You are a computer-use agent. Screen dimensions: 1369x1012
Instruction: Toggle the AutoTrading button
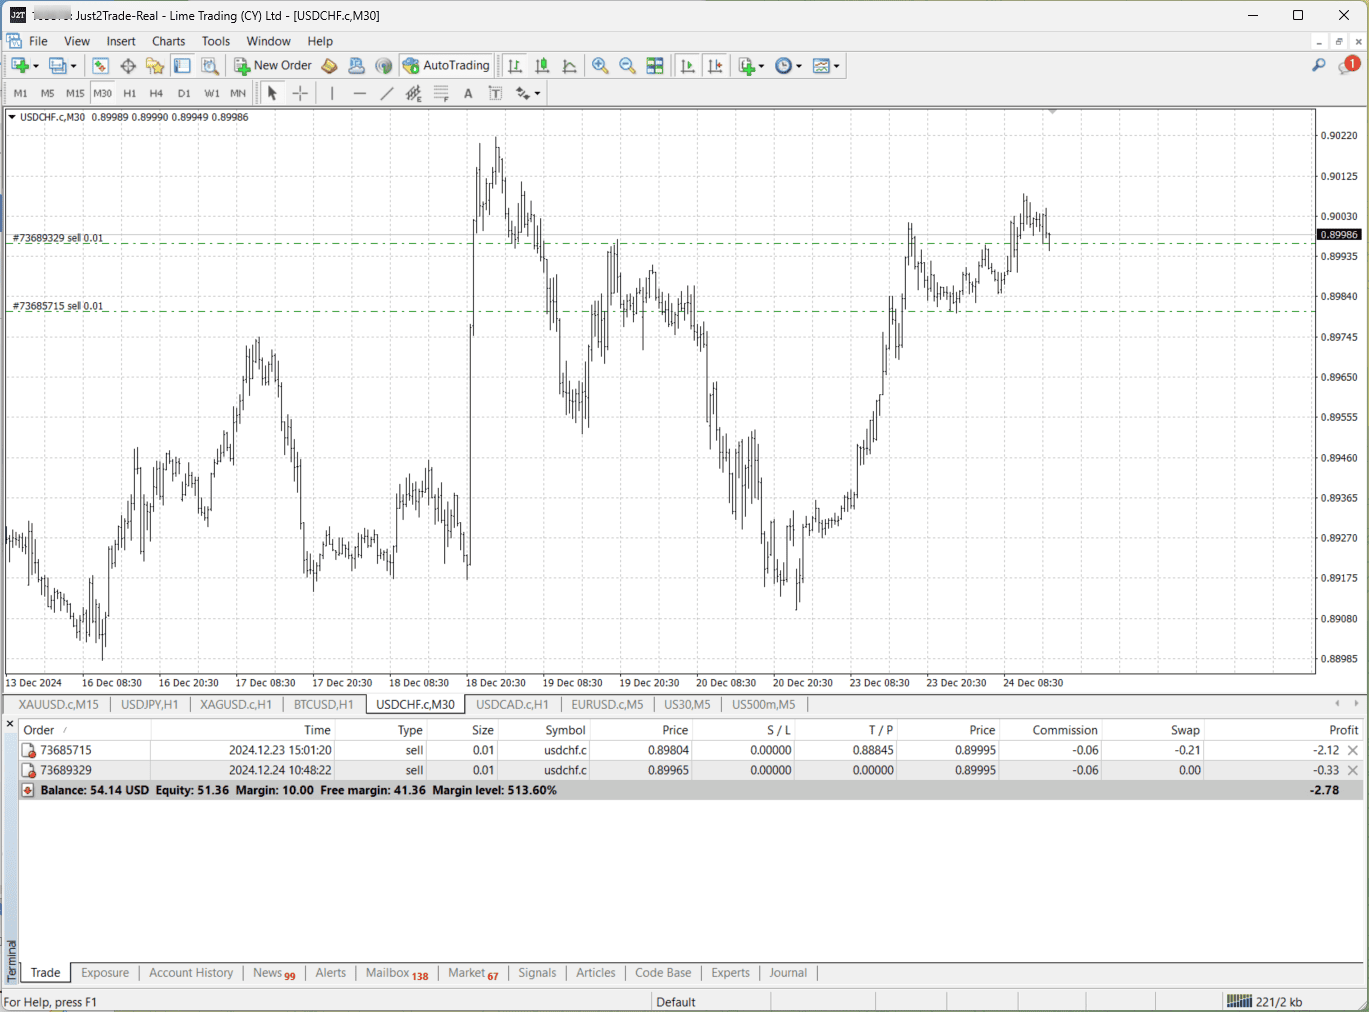click(x=446, y=66)
